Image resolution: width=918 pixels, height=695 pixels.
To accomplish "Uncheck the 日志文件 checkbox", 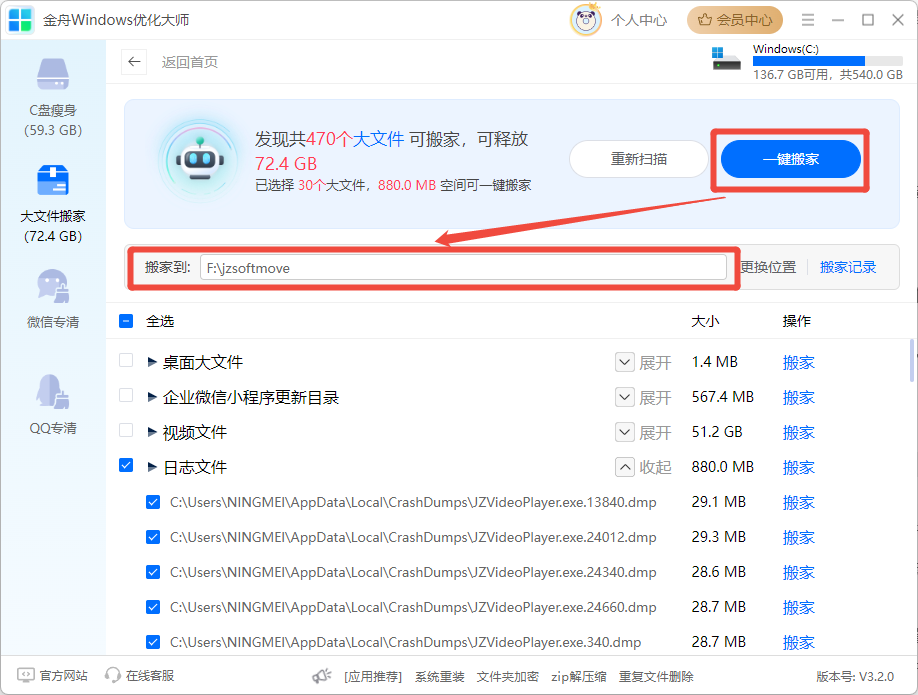I will coord(126,465).
